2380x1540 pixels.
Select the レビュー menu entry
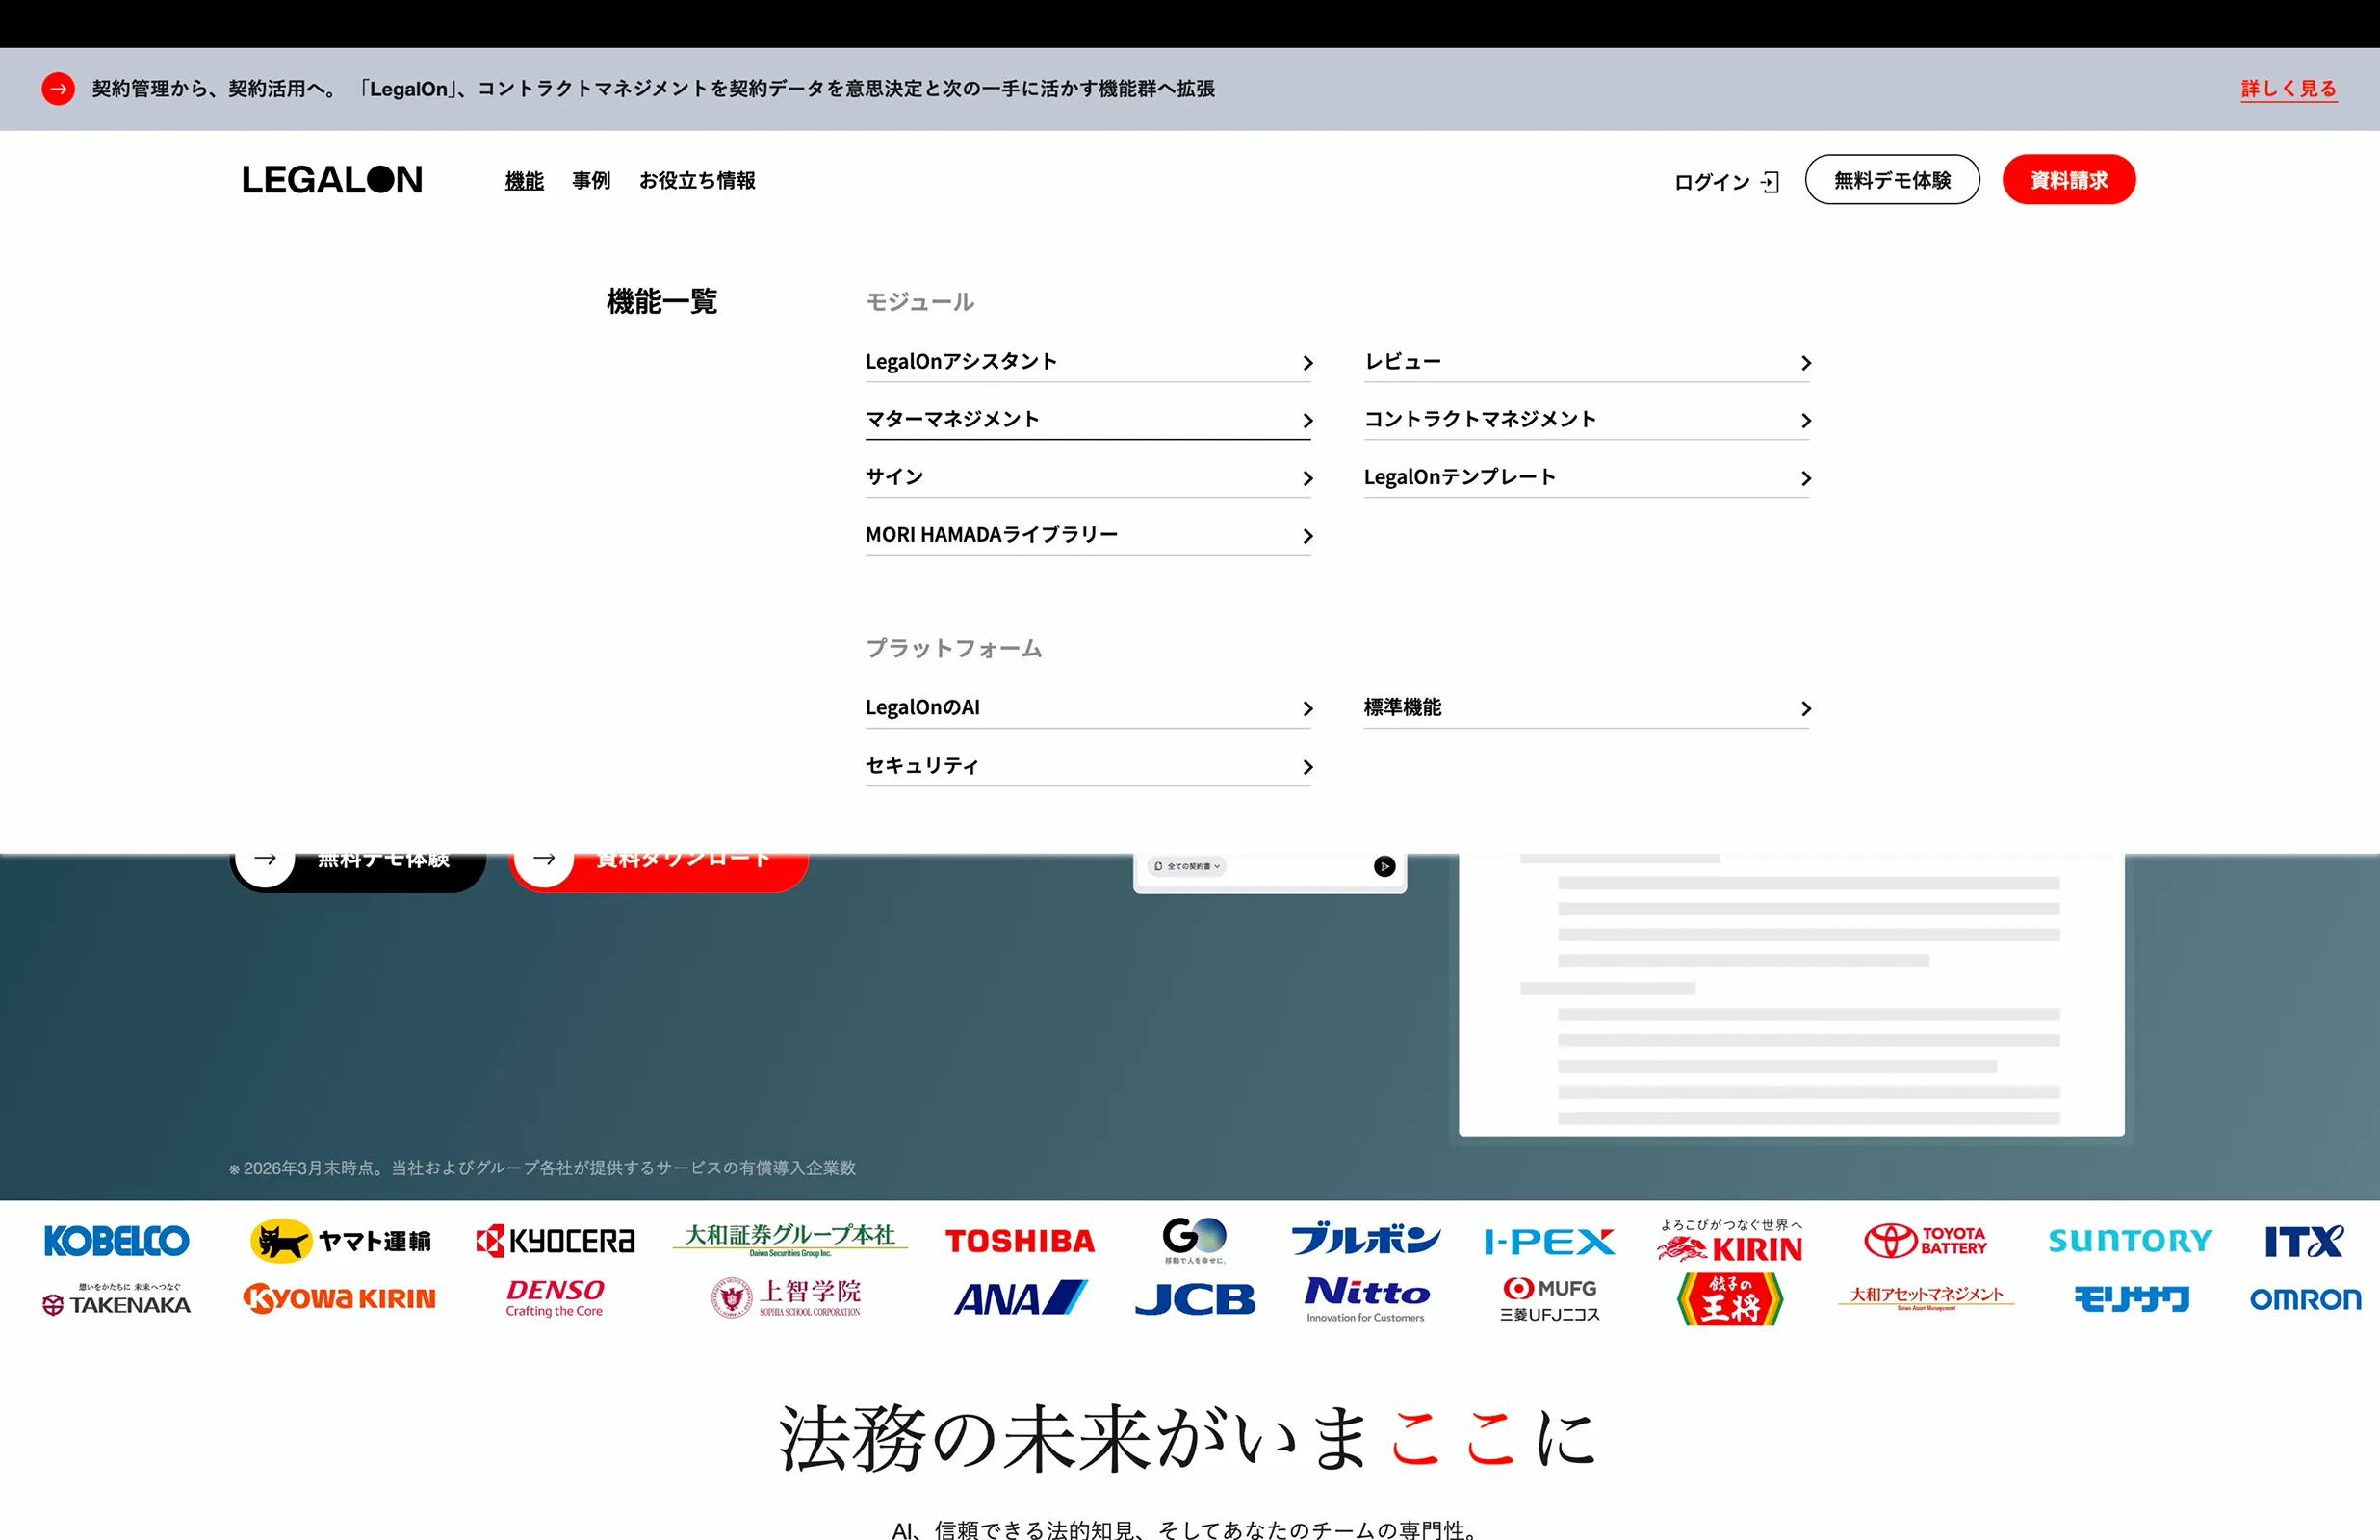pyautogui.click(x=1587, y=361)
